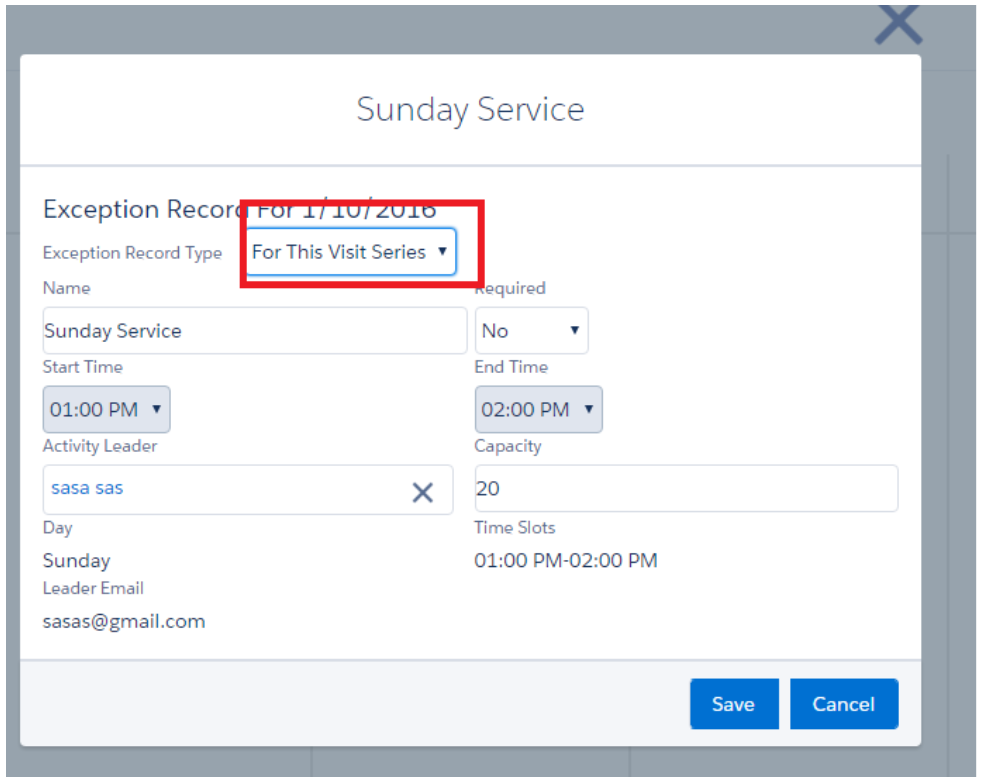Click the Time Slots label
The image size is (982, 781).
pyautogui.click(x=514, y=527)
